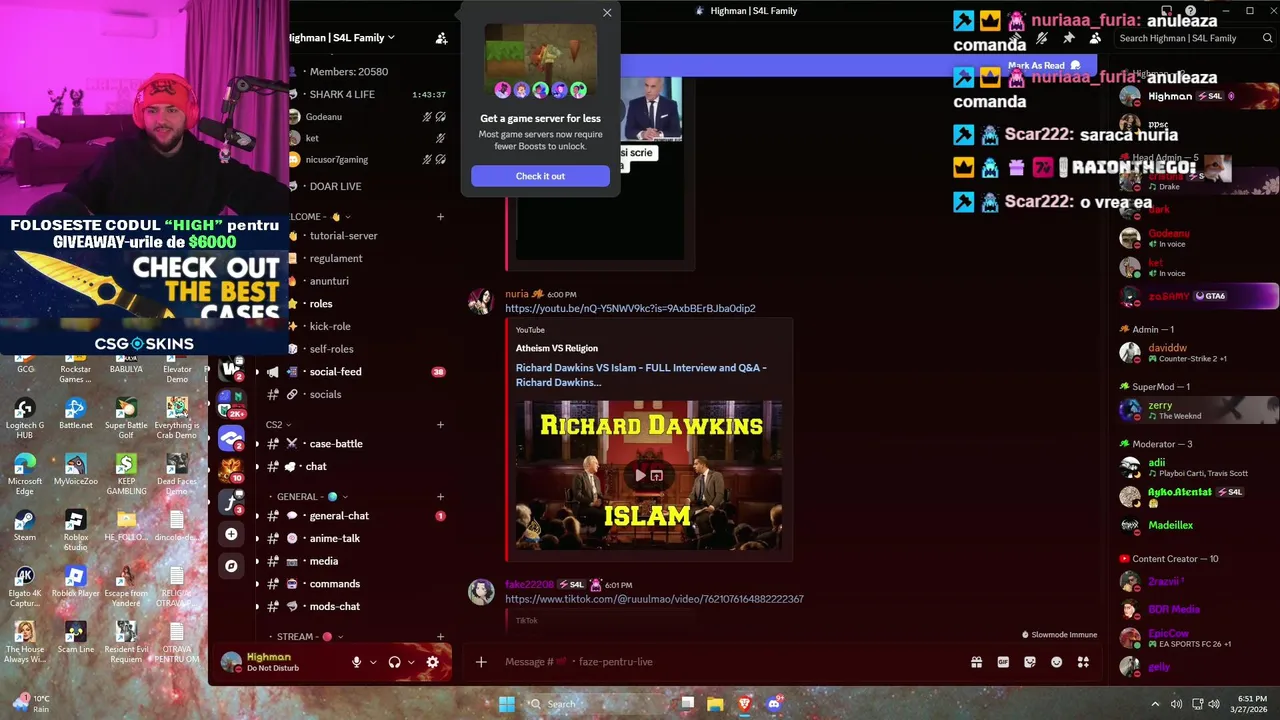1280x720 pixels.
Task: Expand Highman | S4L Family server menu
Action: [x=341, y=38]
